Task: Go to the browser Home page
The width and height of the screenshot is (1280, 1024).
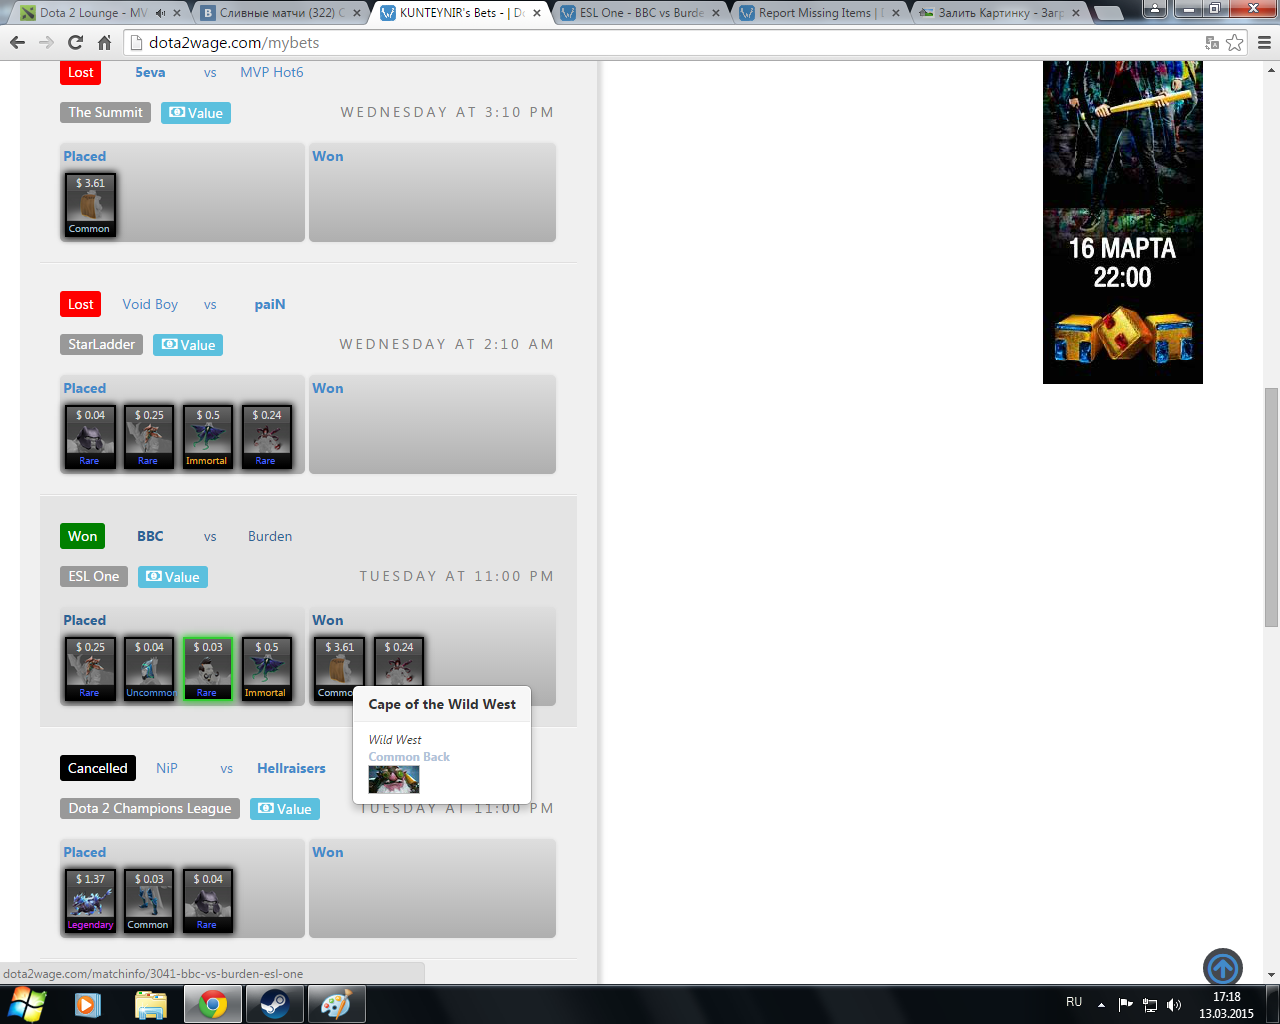Action: pyautogui.click(x=104, y=43)
